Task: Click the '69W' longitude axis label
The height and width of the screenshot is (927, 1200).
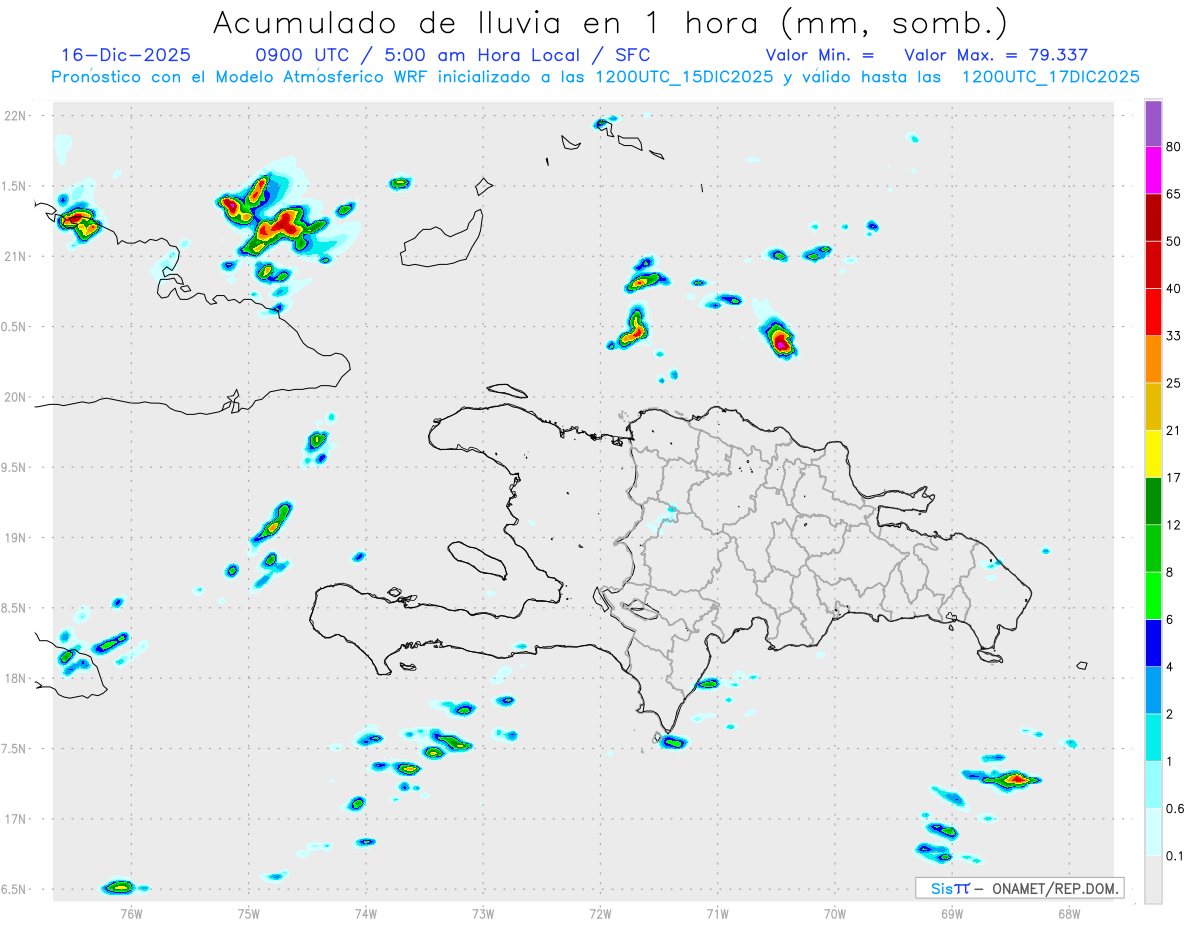Action: click(952, 913)
